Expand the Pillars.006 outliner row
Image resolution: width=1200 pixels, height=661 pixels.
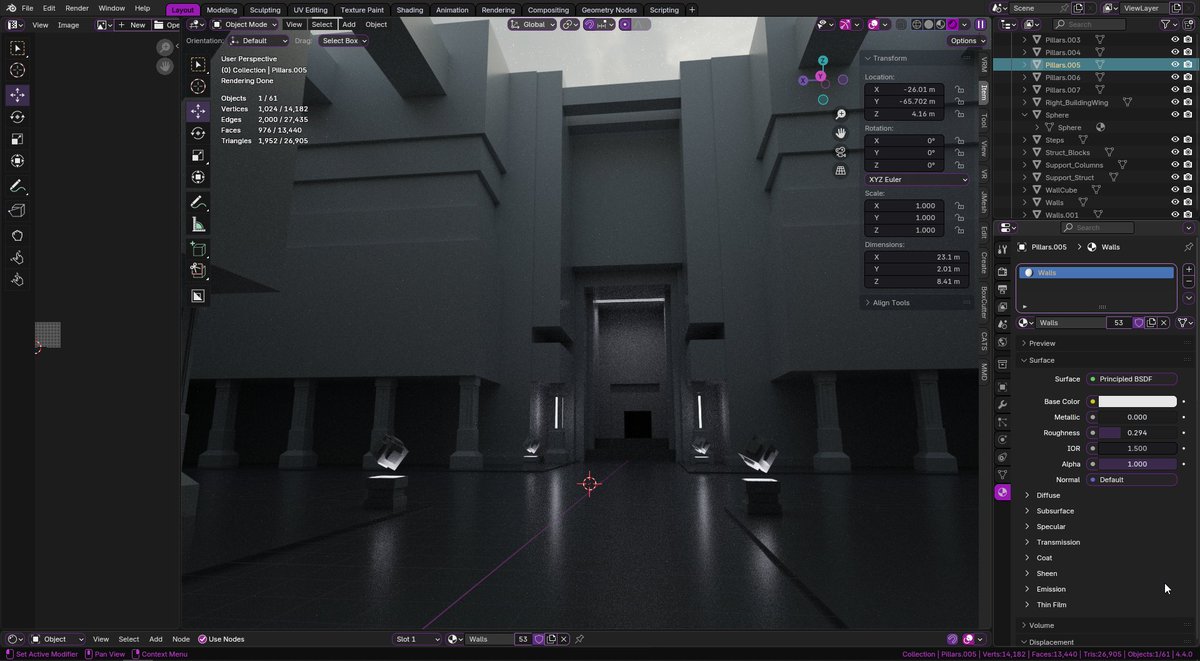(x=1024, y=77)
